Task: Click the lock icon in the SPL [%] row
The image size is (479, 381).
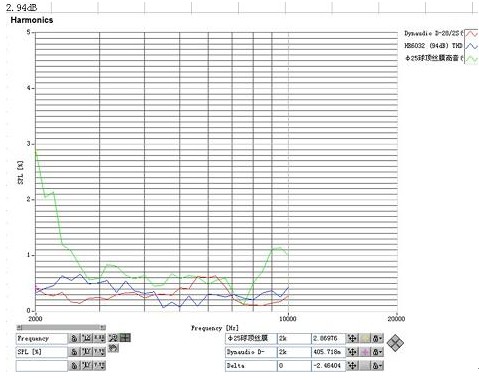Action: coord(74,352)
